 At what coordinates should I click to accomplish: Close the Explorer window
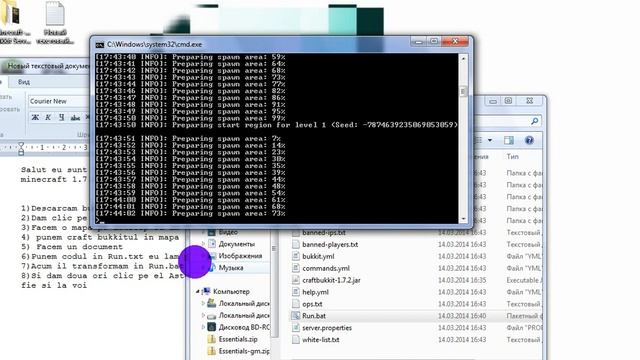coord(529,101)
